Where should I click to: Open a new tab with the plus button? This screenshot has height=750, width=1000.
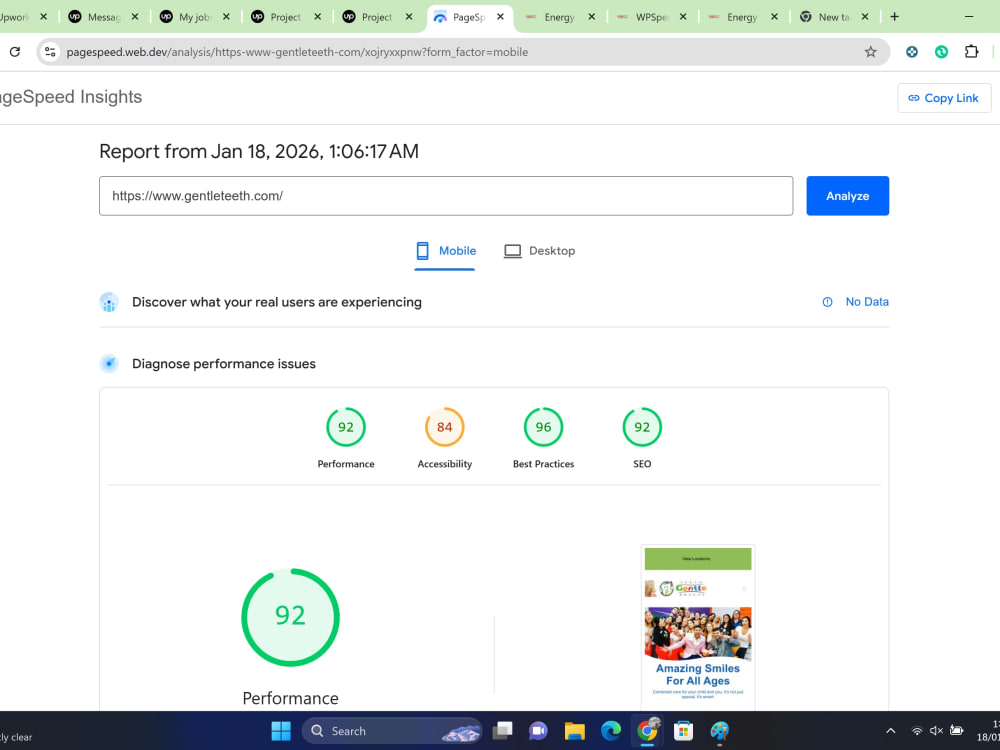pos(895,17)
